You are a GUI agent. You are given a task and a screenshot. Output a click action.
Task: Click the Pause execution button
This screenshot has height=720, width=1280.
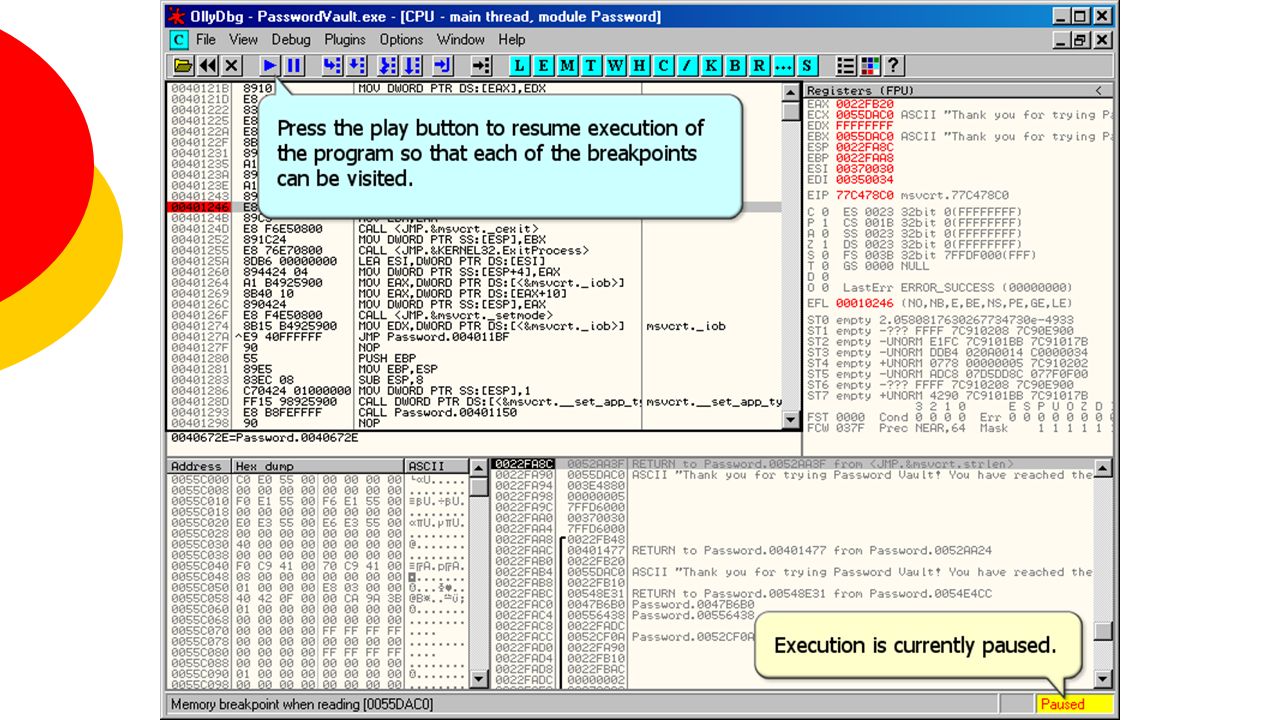pos(294,65)
